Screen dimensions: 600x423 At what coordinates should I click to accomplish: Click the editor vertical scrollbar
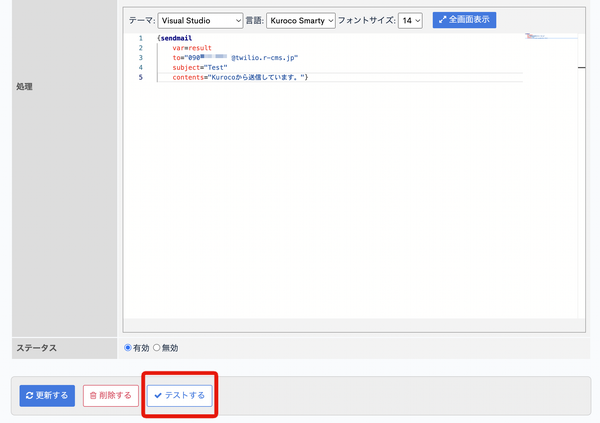click(x=581, y=175)
